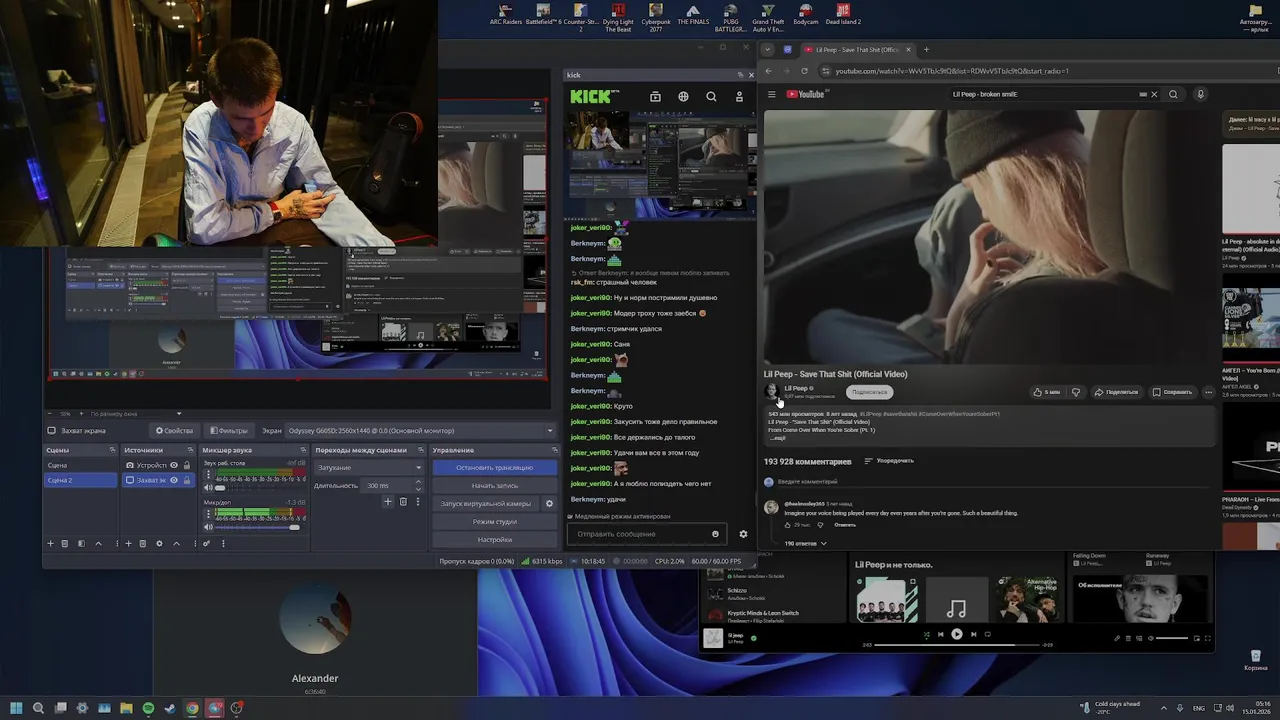Click 'Остановить трансляцию' stop streaming button
This screenshot has height=720, width=1280.
tap(494, 467)
